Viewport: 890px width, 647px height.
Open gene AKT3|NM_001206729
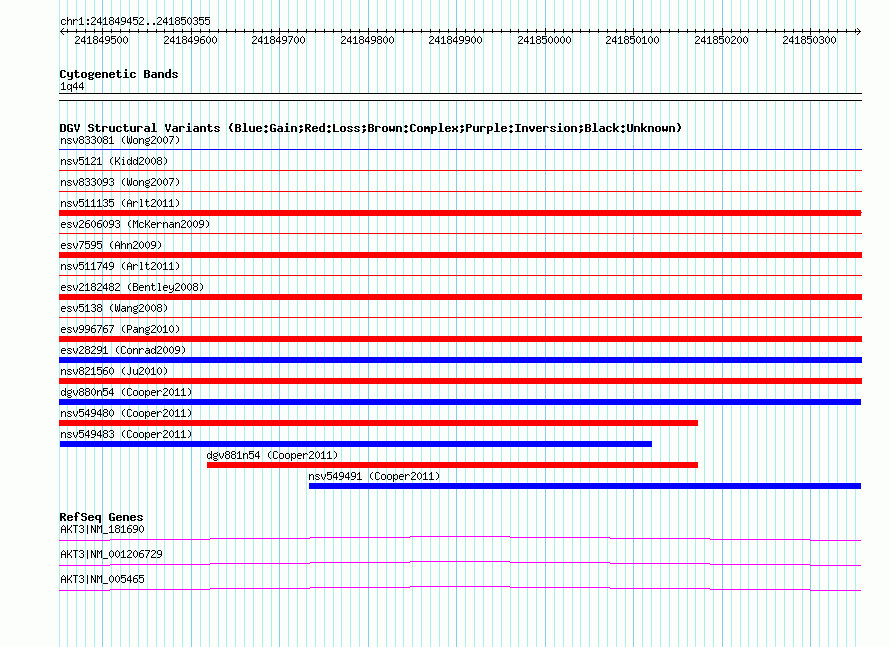111,554
